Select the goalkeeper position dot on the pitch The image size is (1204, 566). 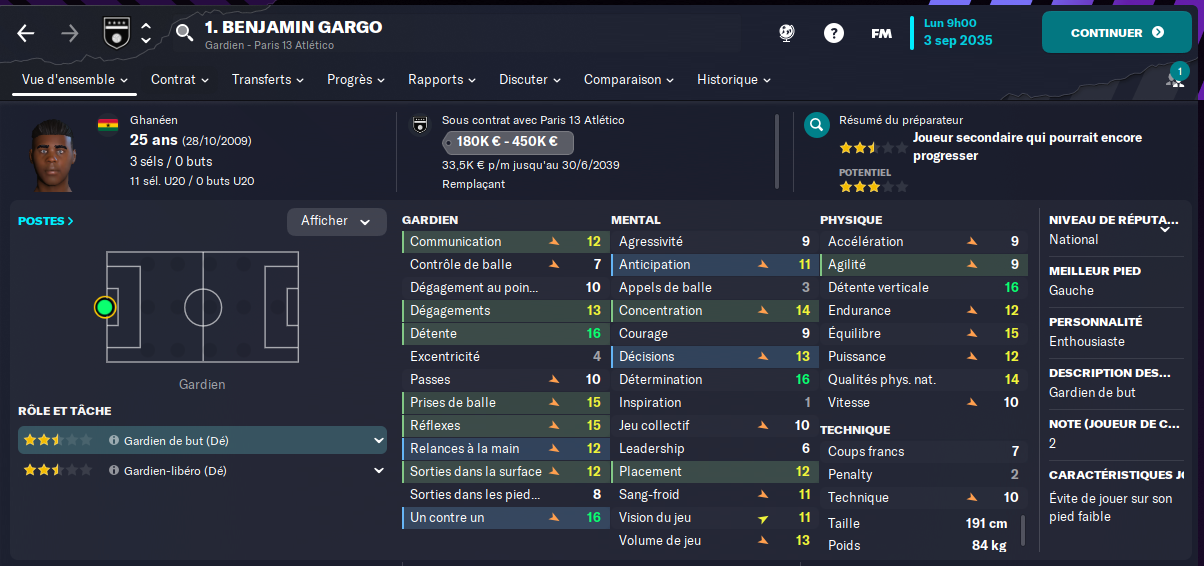coord(105,307)
